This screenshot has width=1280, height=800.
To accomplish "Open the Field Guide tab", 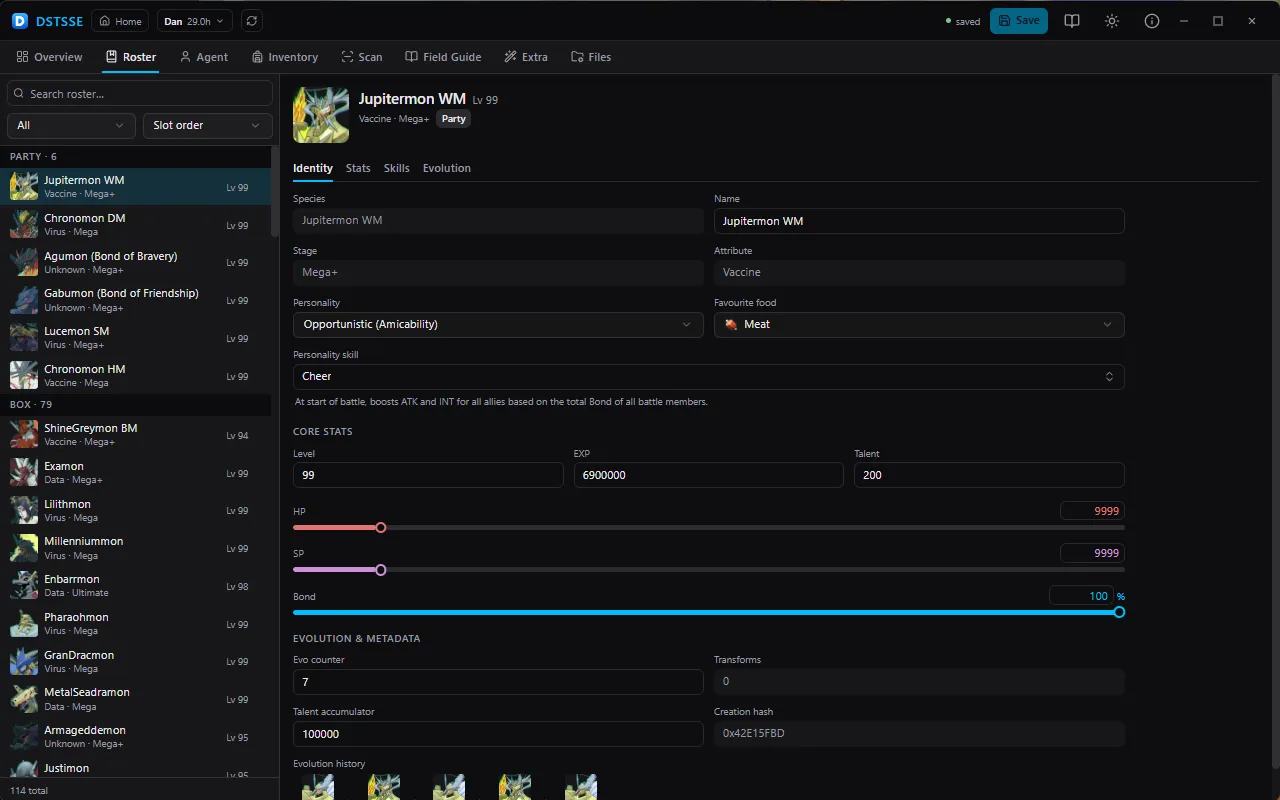I will (443, 57).
